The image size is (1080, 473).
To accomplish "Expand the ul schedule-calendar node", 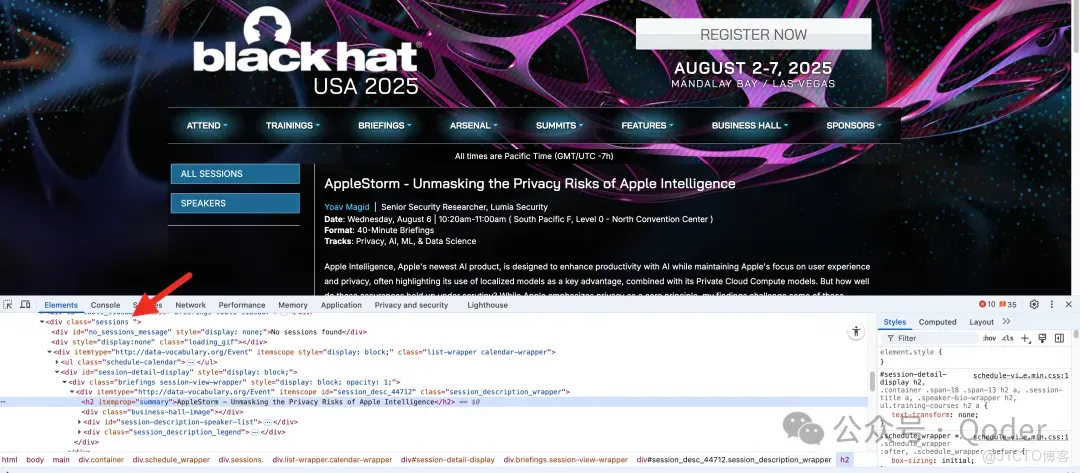I will click(57, 361).
